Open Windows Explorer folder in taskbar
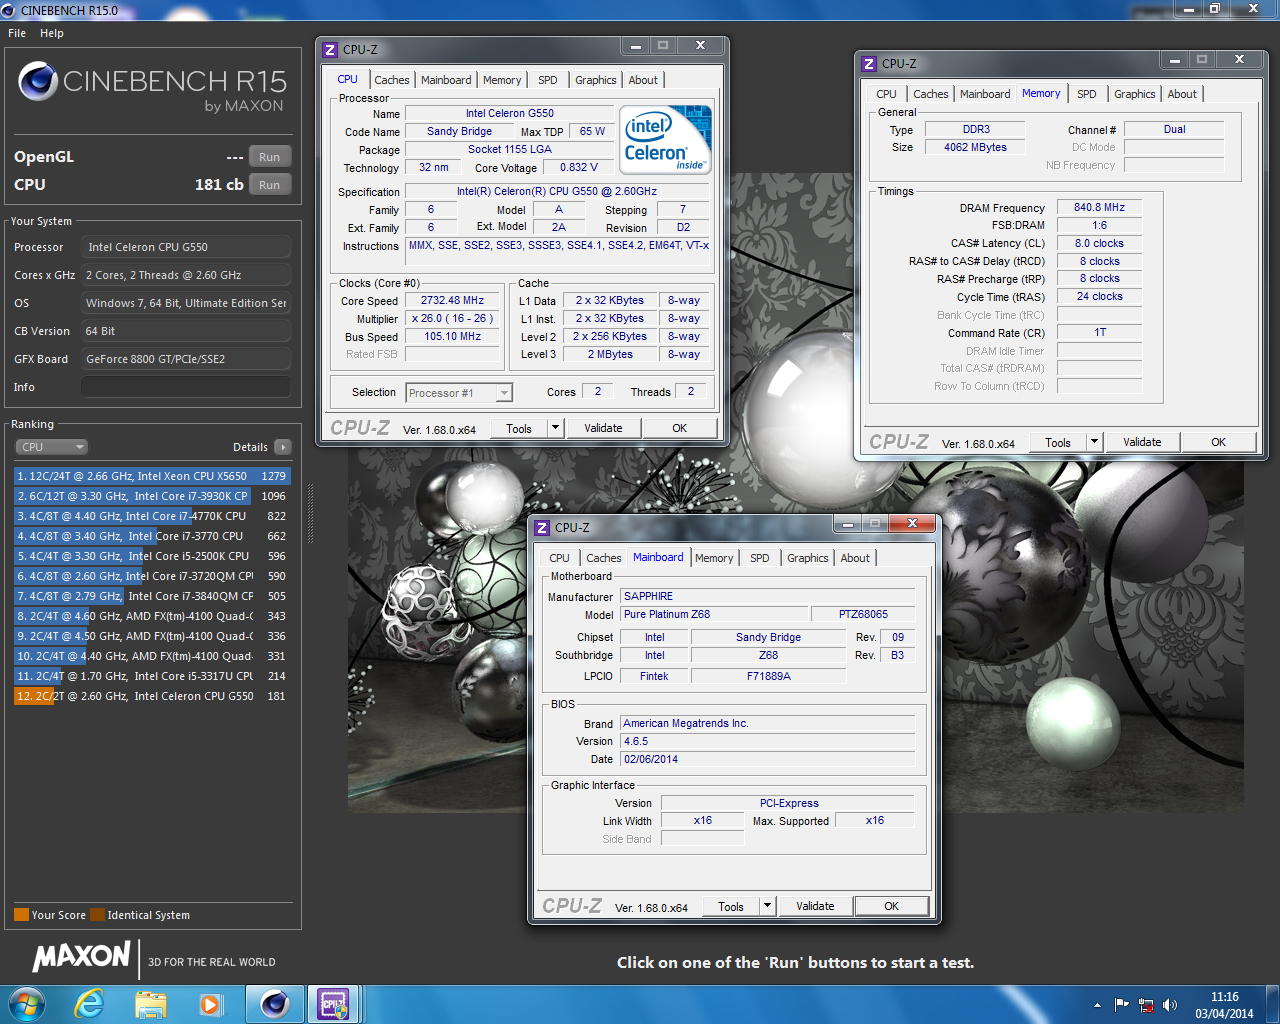The image size is (1280, 1024). click(x=151, y=1004)
